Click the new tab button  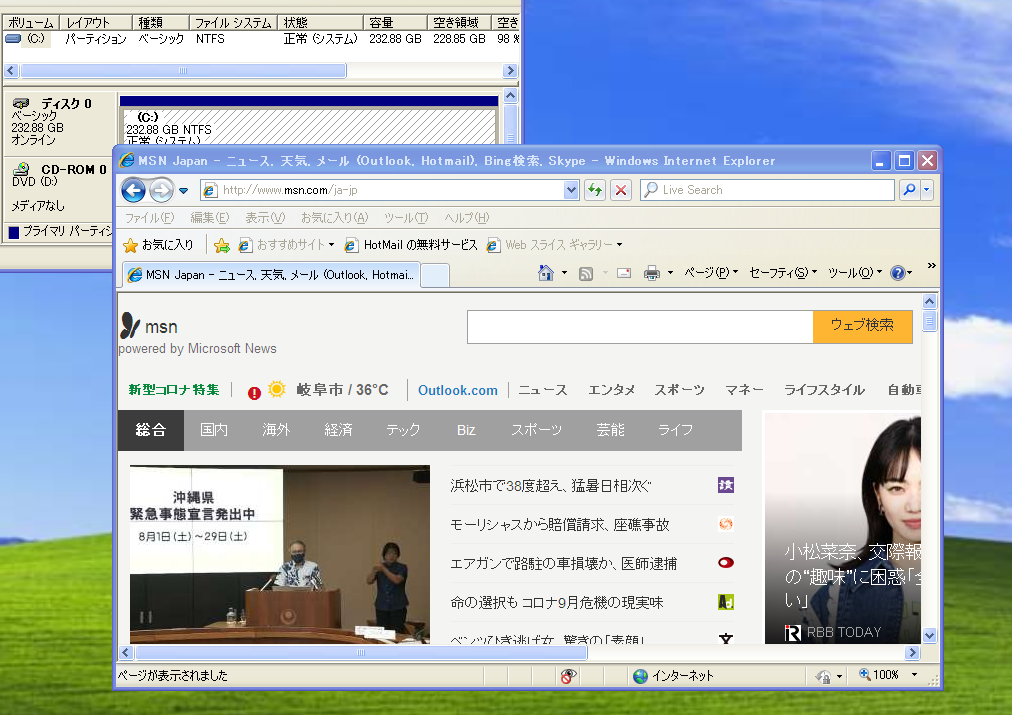(435, 276)
